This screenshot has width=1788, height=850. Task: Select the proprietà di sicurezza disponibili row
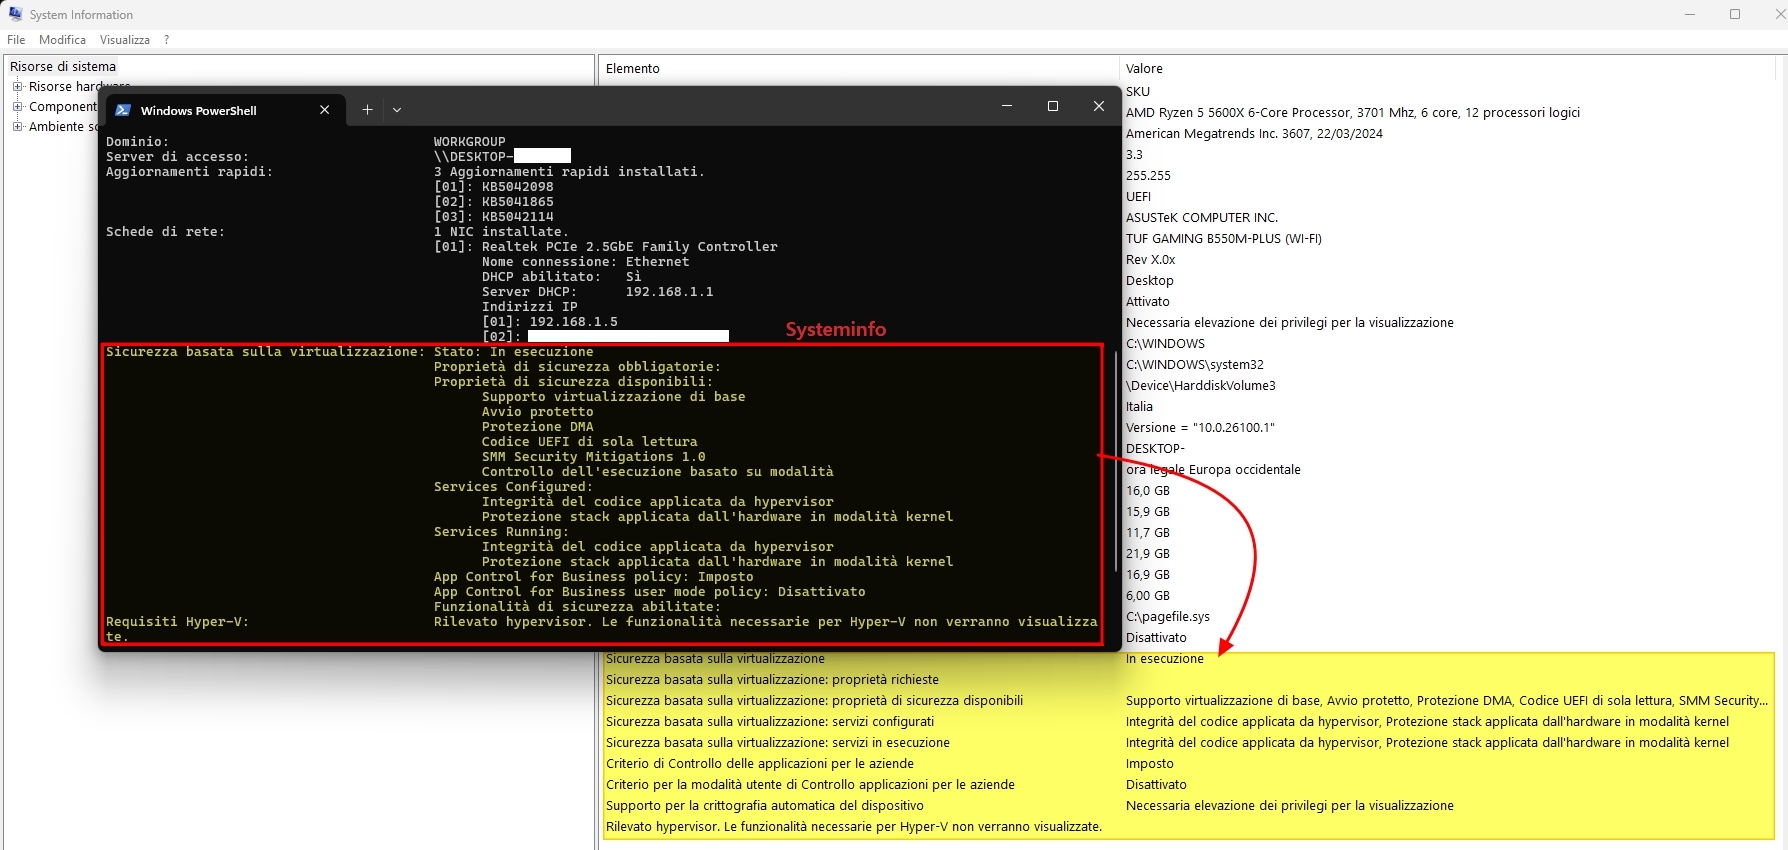click(1188, 700)
